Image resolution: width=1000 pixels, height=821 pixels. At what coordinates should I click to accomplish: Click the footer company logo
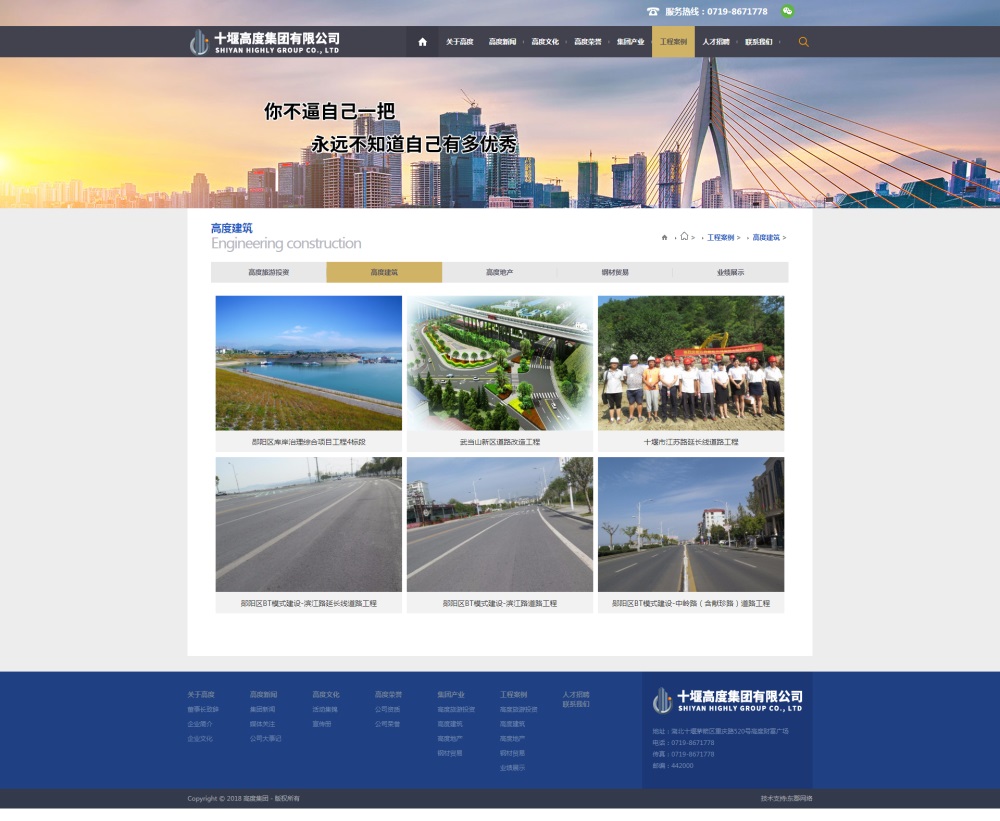pos(728,700)
